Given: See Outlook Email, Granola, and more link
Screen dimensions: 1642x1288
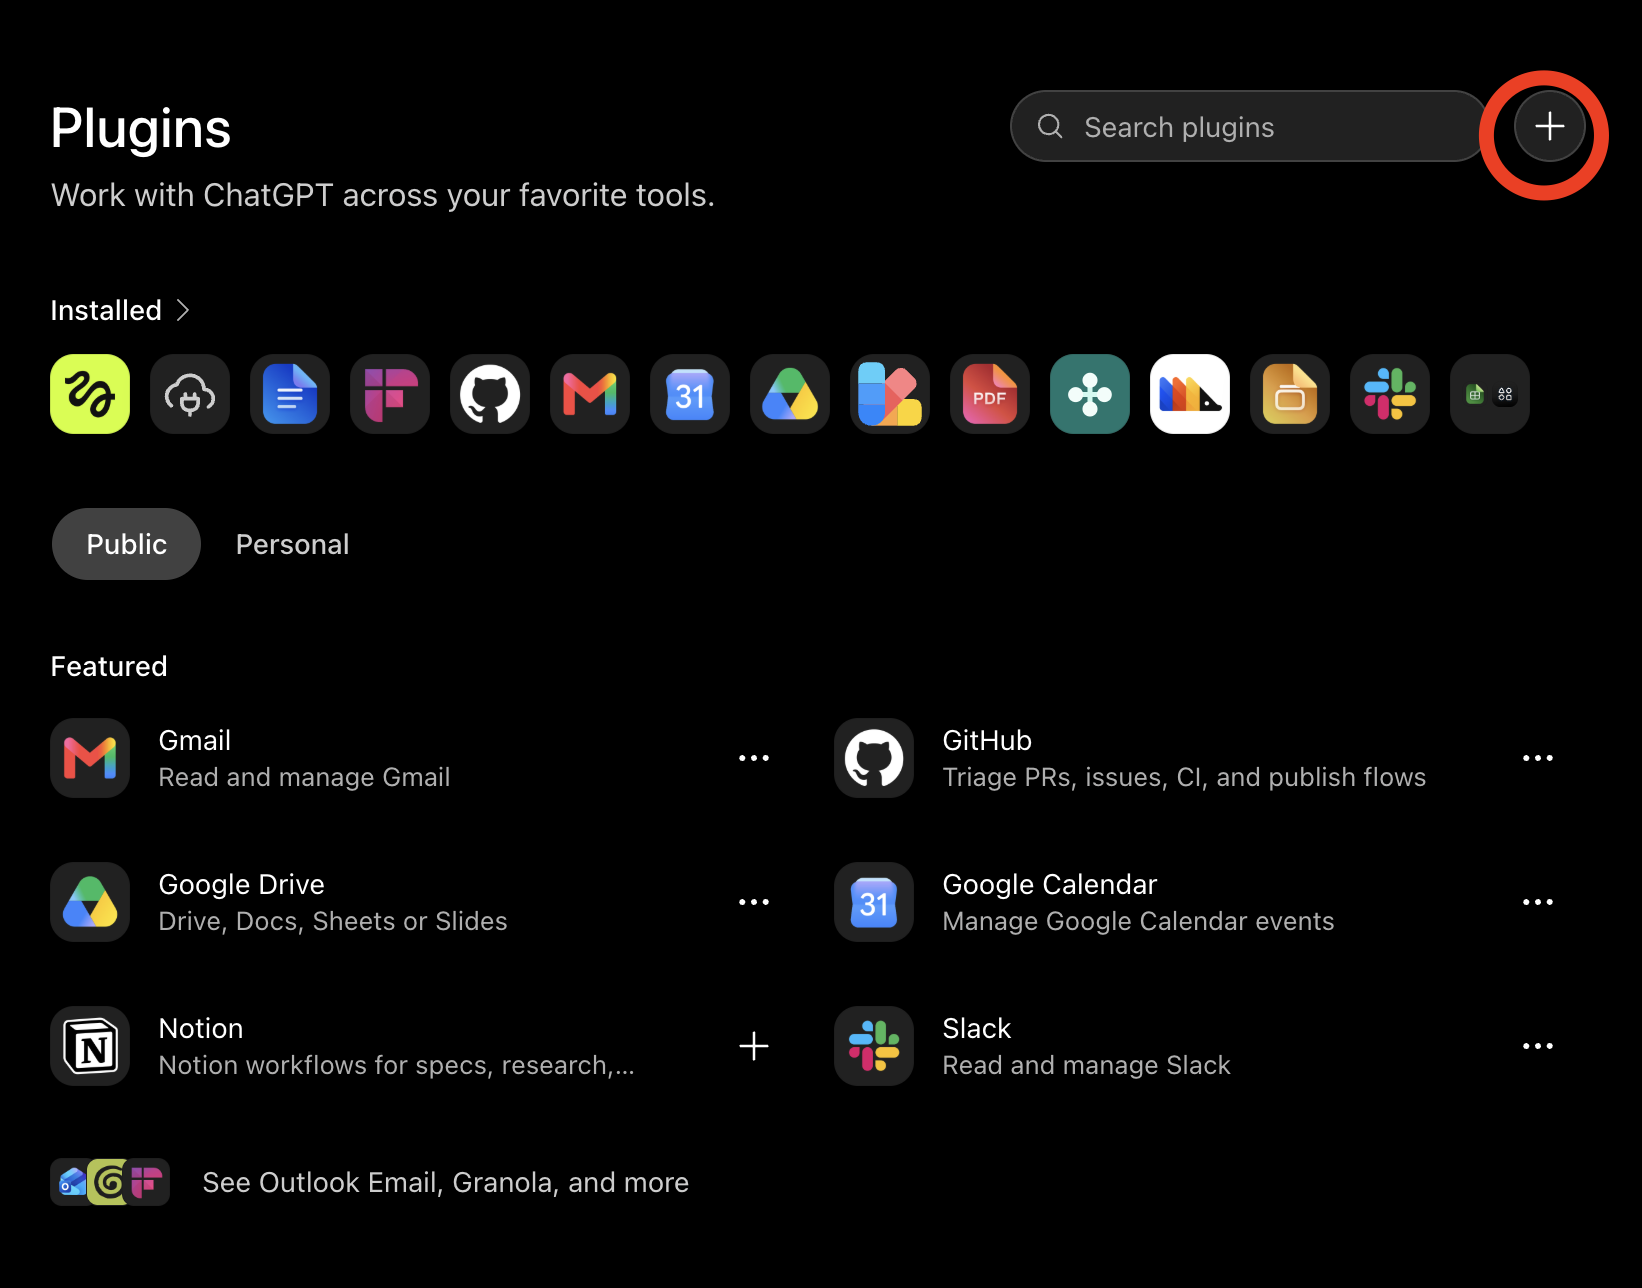Looking at the screenshot, I should pos(445,1182).
